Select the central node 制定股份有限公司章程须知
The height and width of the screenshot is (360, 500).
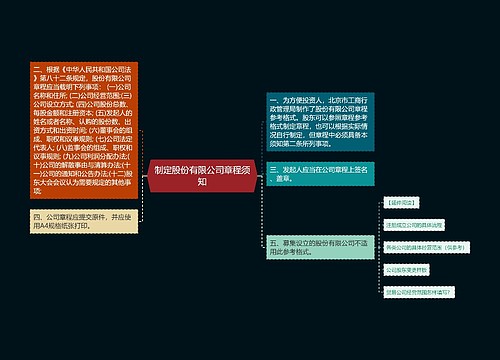[x=202, y=176]
